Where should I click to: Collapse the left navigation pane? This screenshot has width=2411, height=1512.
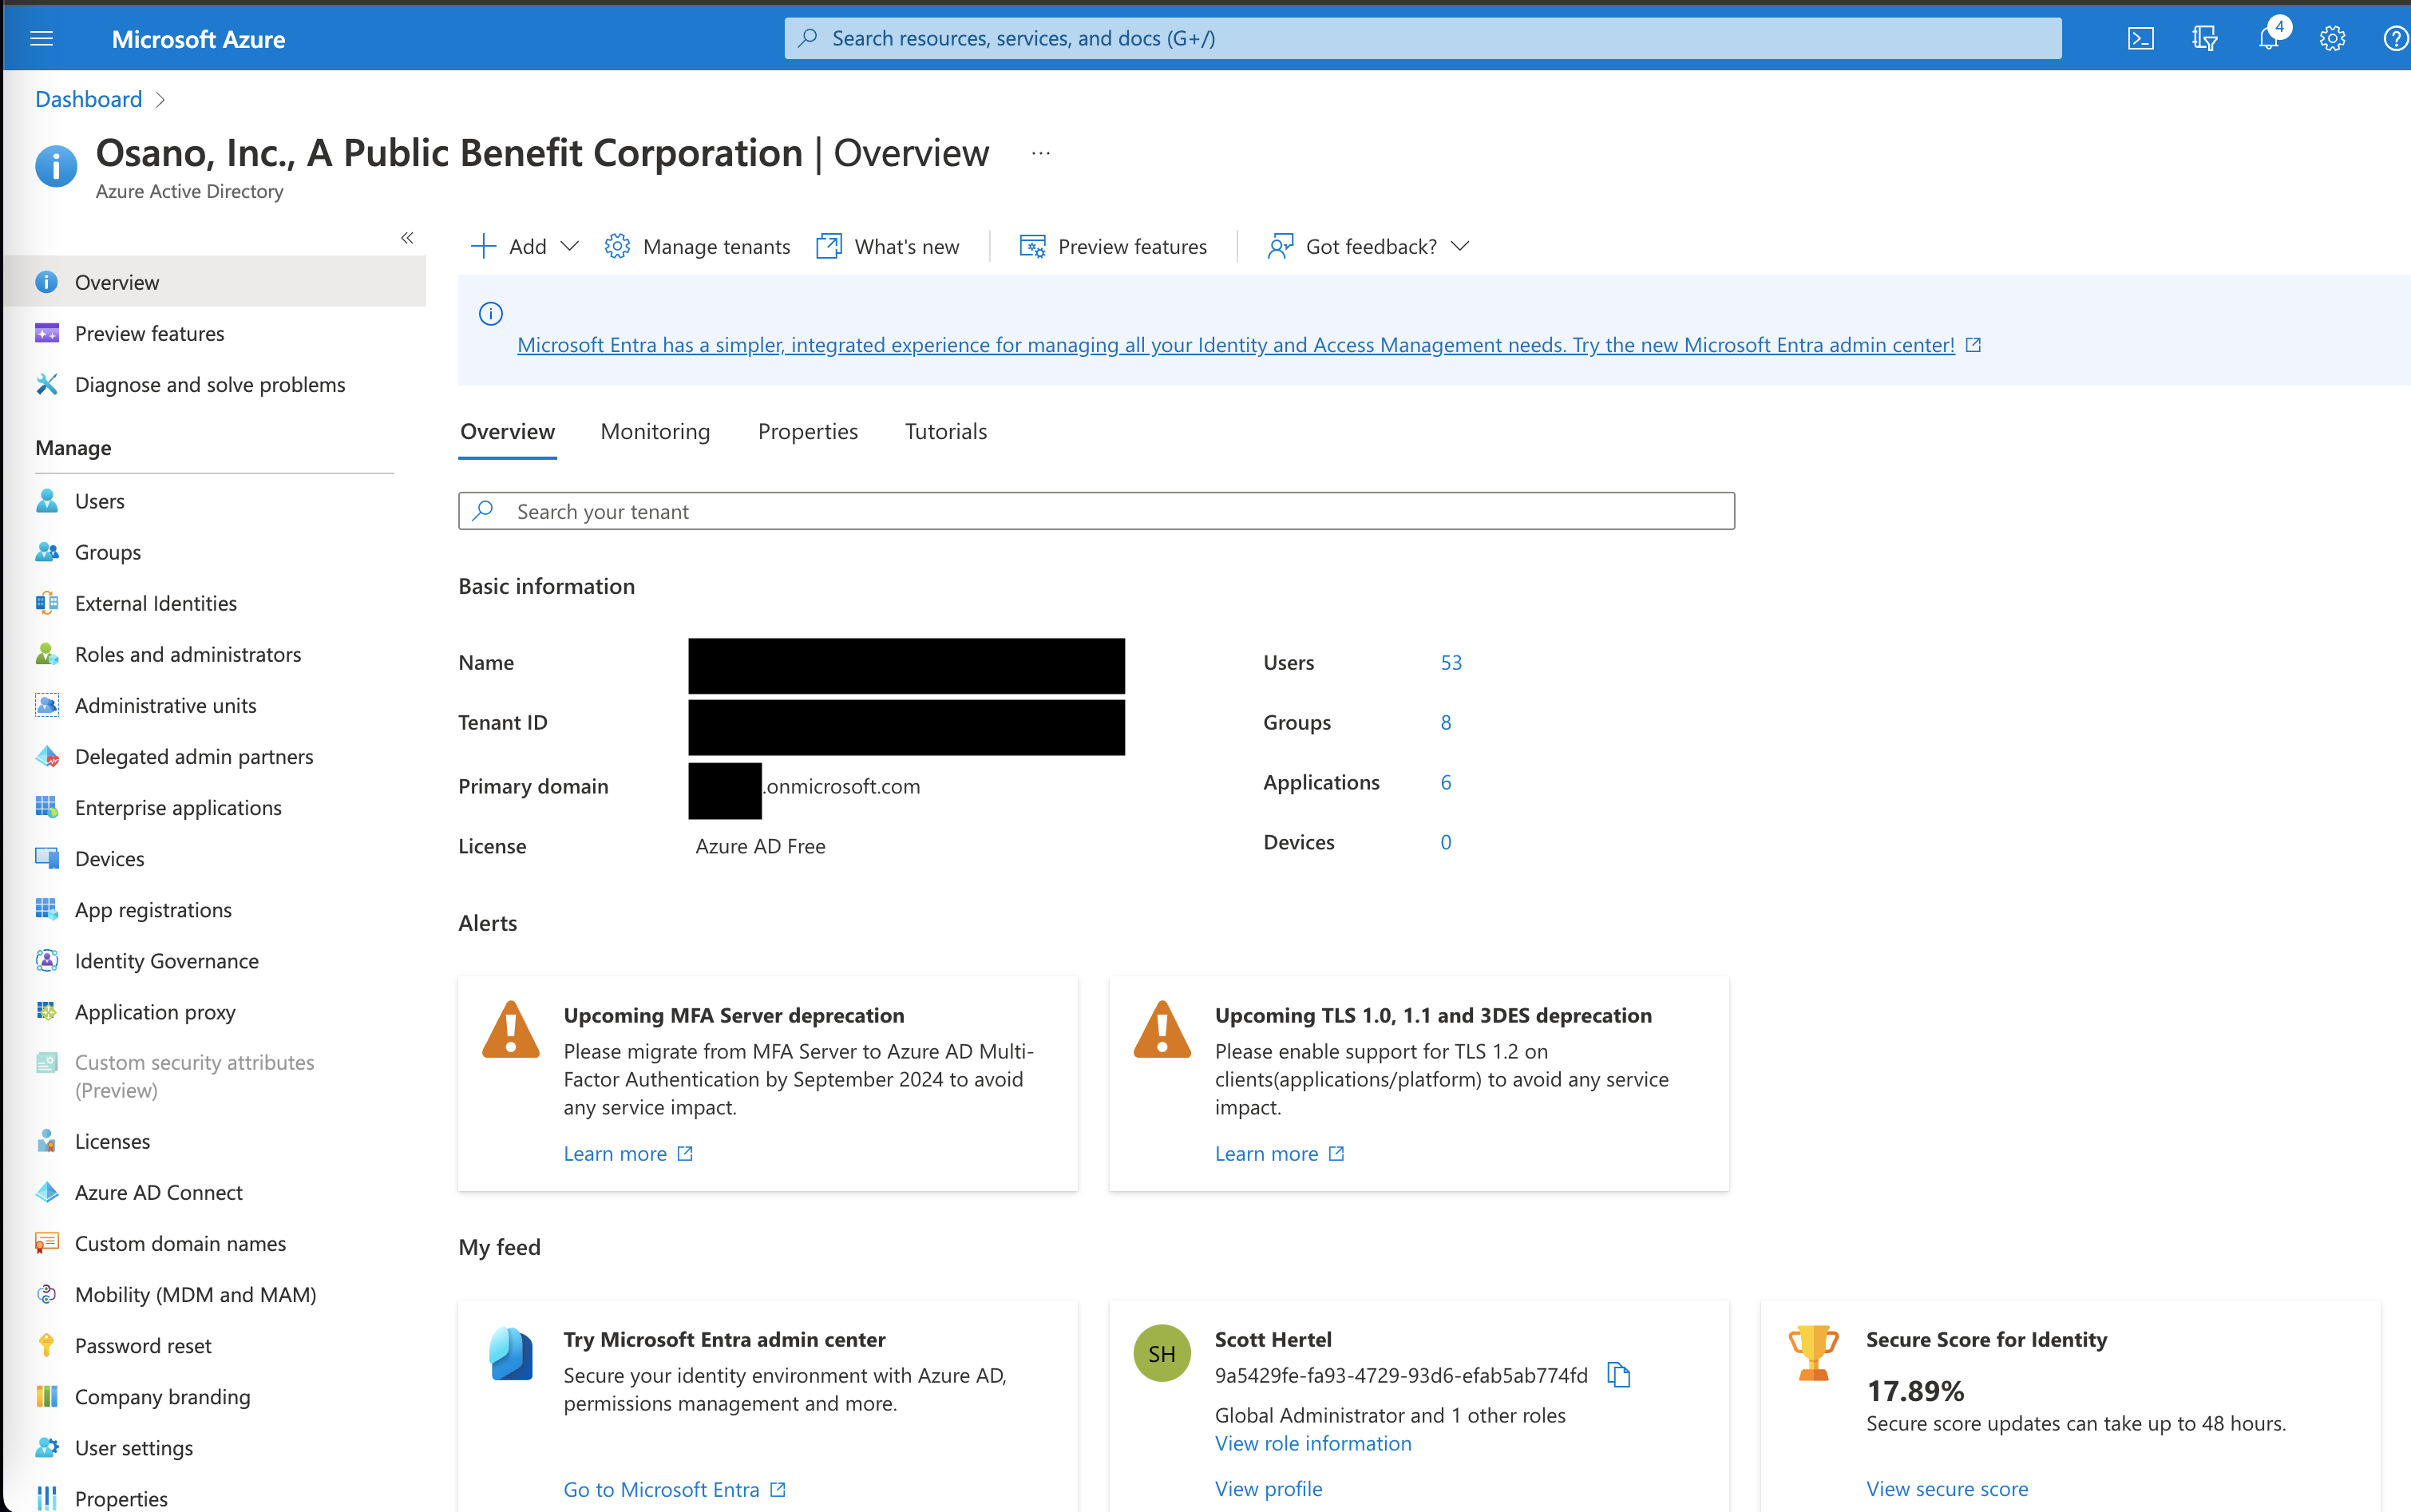tap(407, 237)
